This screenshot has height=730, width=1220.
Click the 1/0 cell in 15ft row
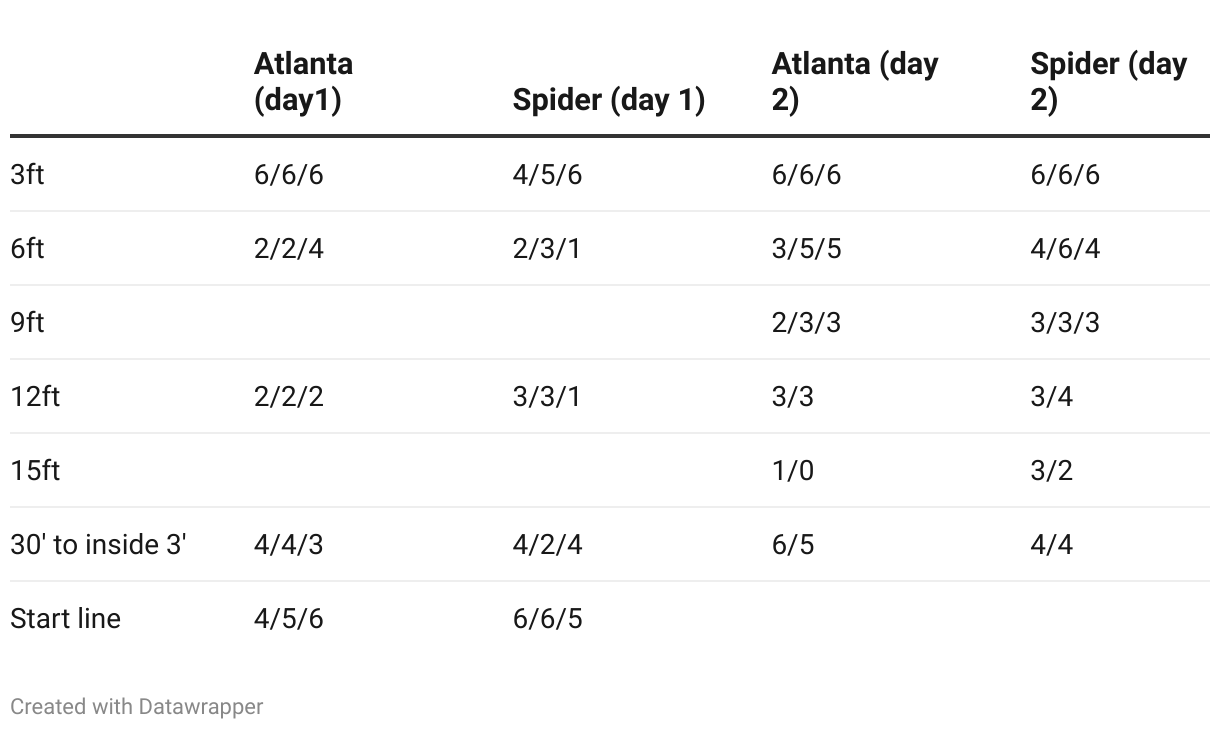[793, 470]
